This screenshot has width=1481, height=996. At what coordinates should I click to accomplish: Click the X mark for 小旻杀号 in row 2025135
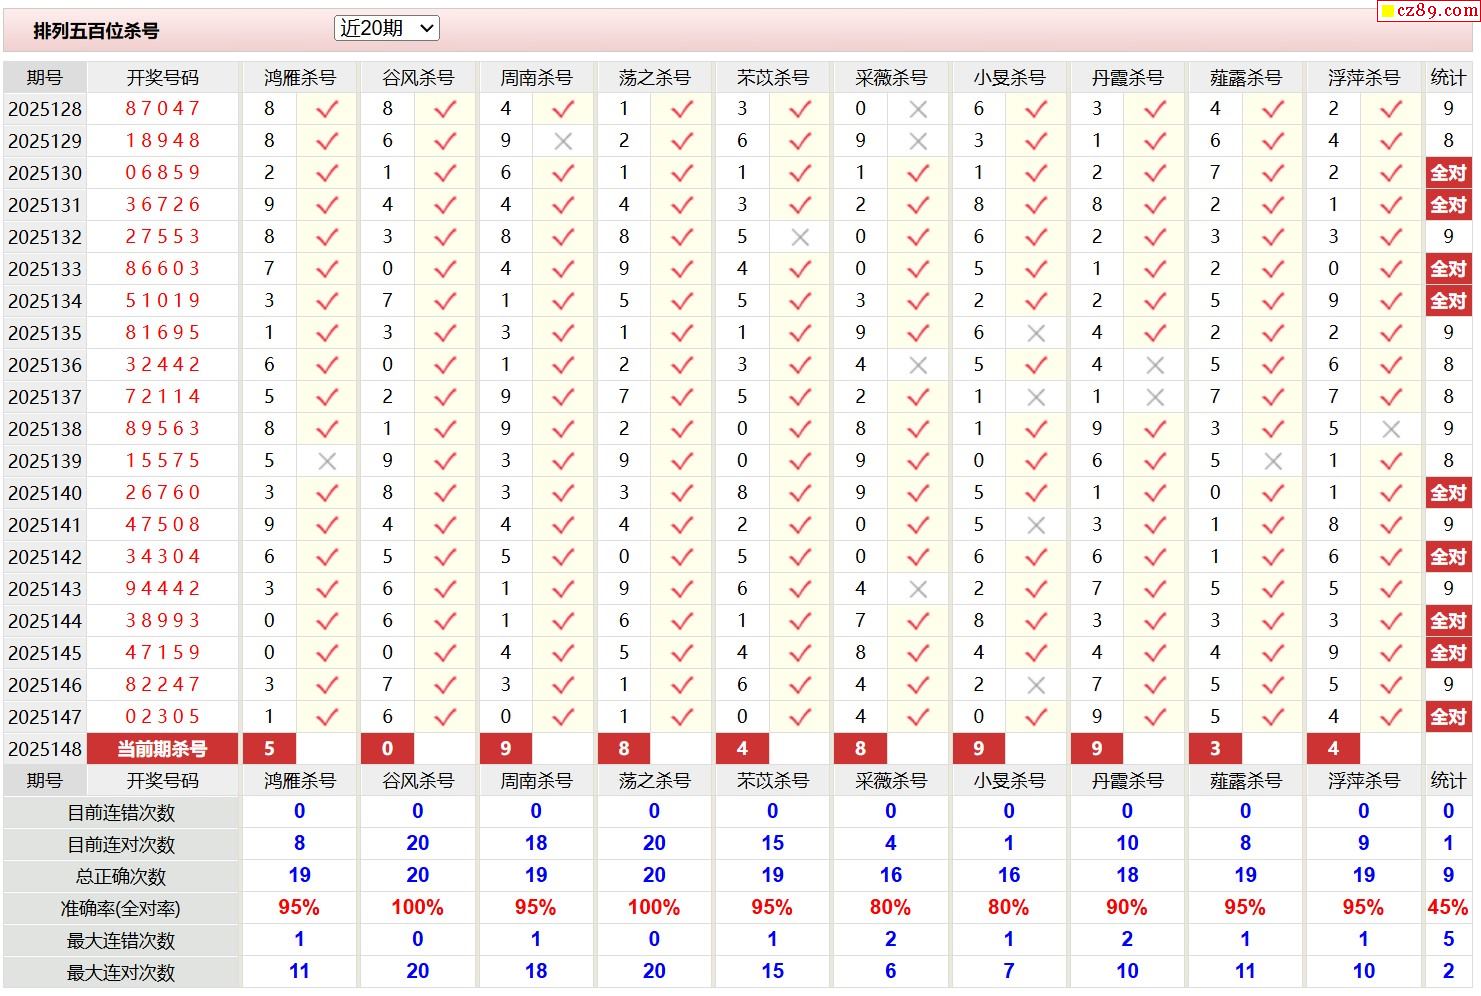coord(1036,333)
